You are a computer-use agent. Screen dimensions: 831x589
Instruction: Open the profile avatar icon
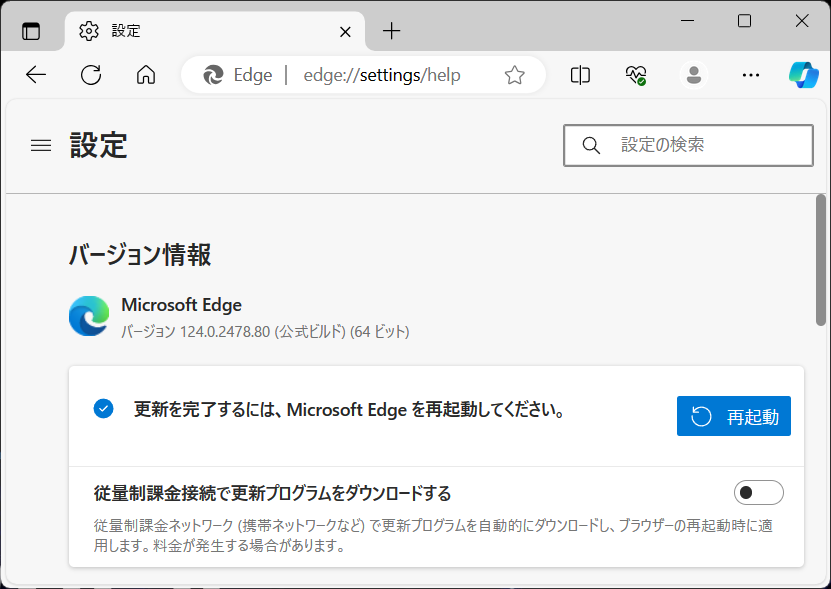[693, 75]
